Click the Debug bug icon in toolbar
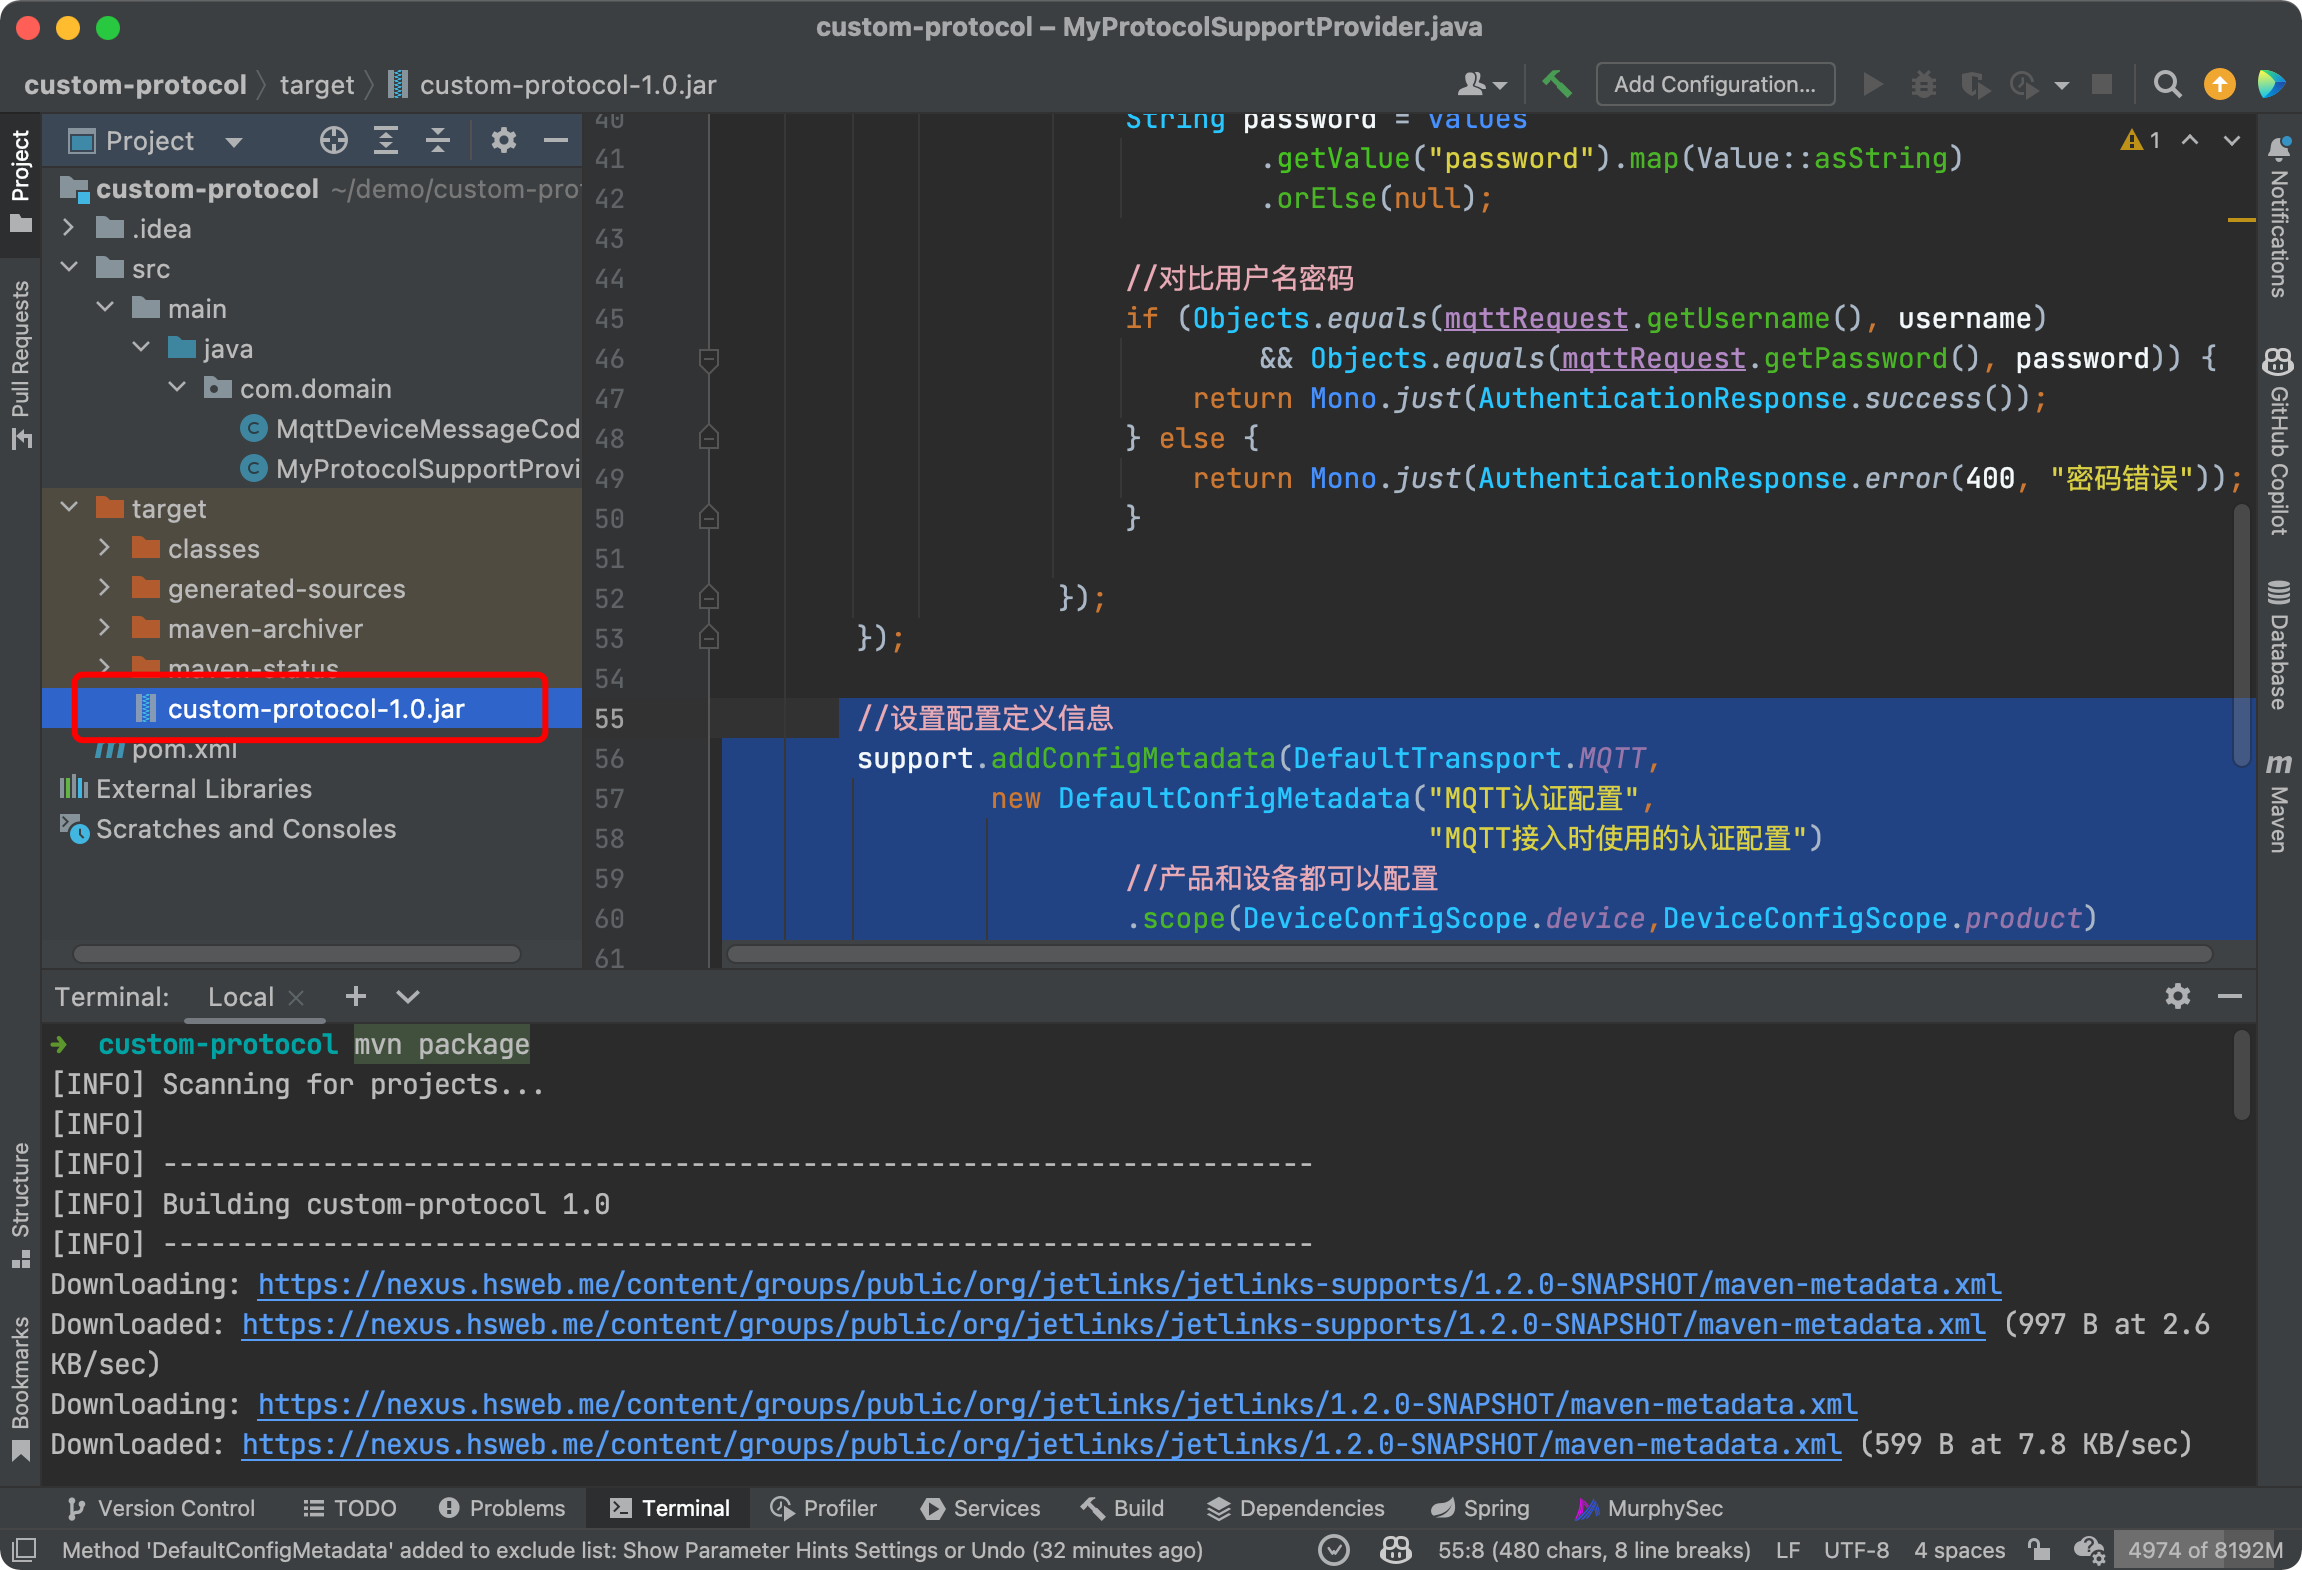 point(1923,84)
